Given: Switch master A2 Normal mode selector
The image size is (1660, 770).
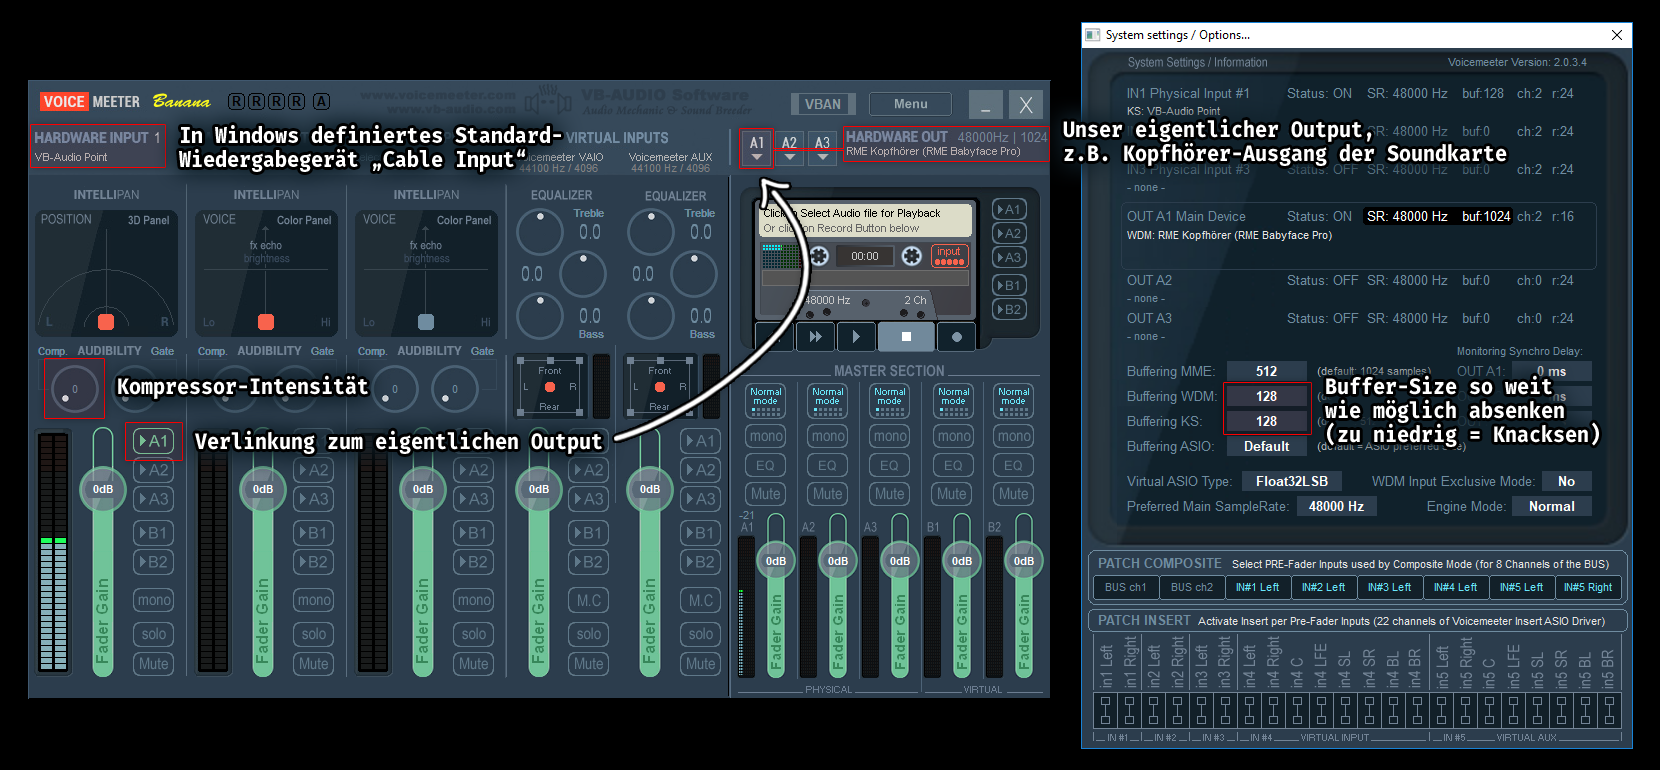Looking at the screenshot, I should 828,400.
